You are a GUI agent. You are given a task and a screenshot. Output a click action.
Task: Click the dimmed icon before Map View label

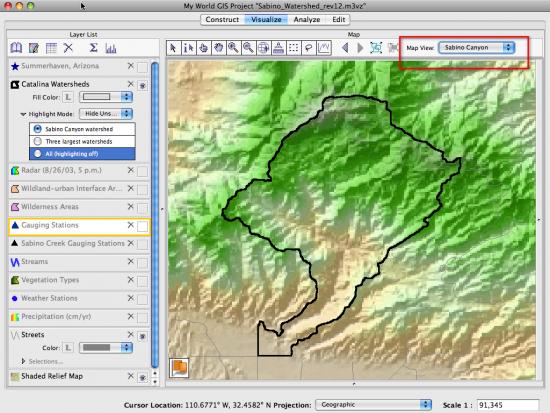click(x=393, y=48)
